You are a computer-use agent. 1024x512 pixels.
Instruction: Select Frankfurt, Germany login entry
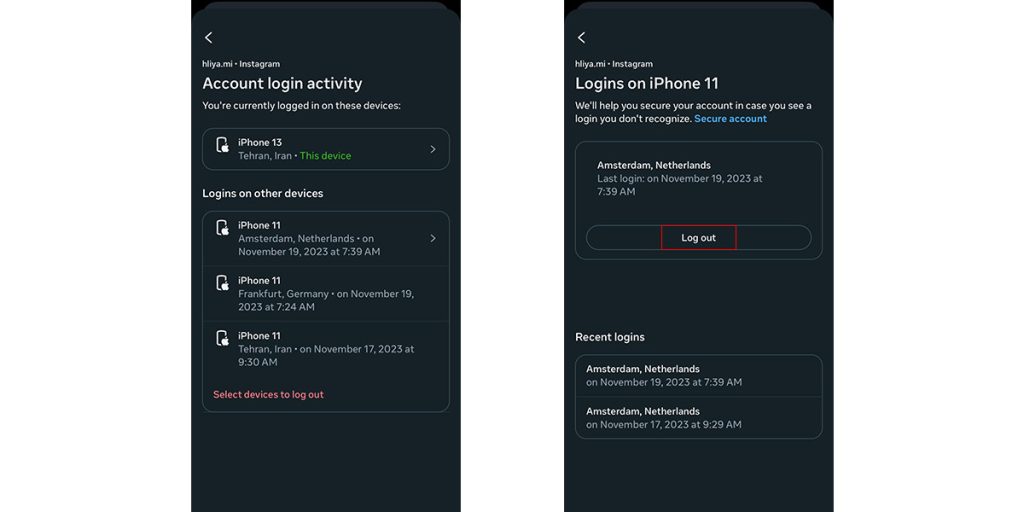(326, 294)
